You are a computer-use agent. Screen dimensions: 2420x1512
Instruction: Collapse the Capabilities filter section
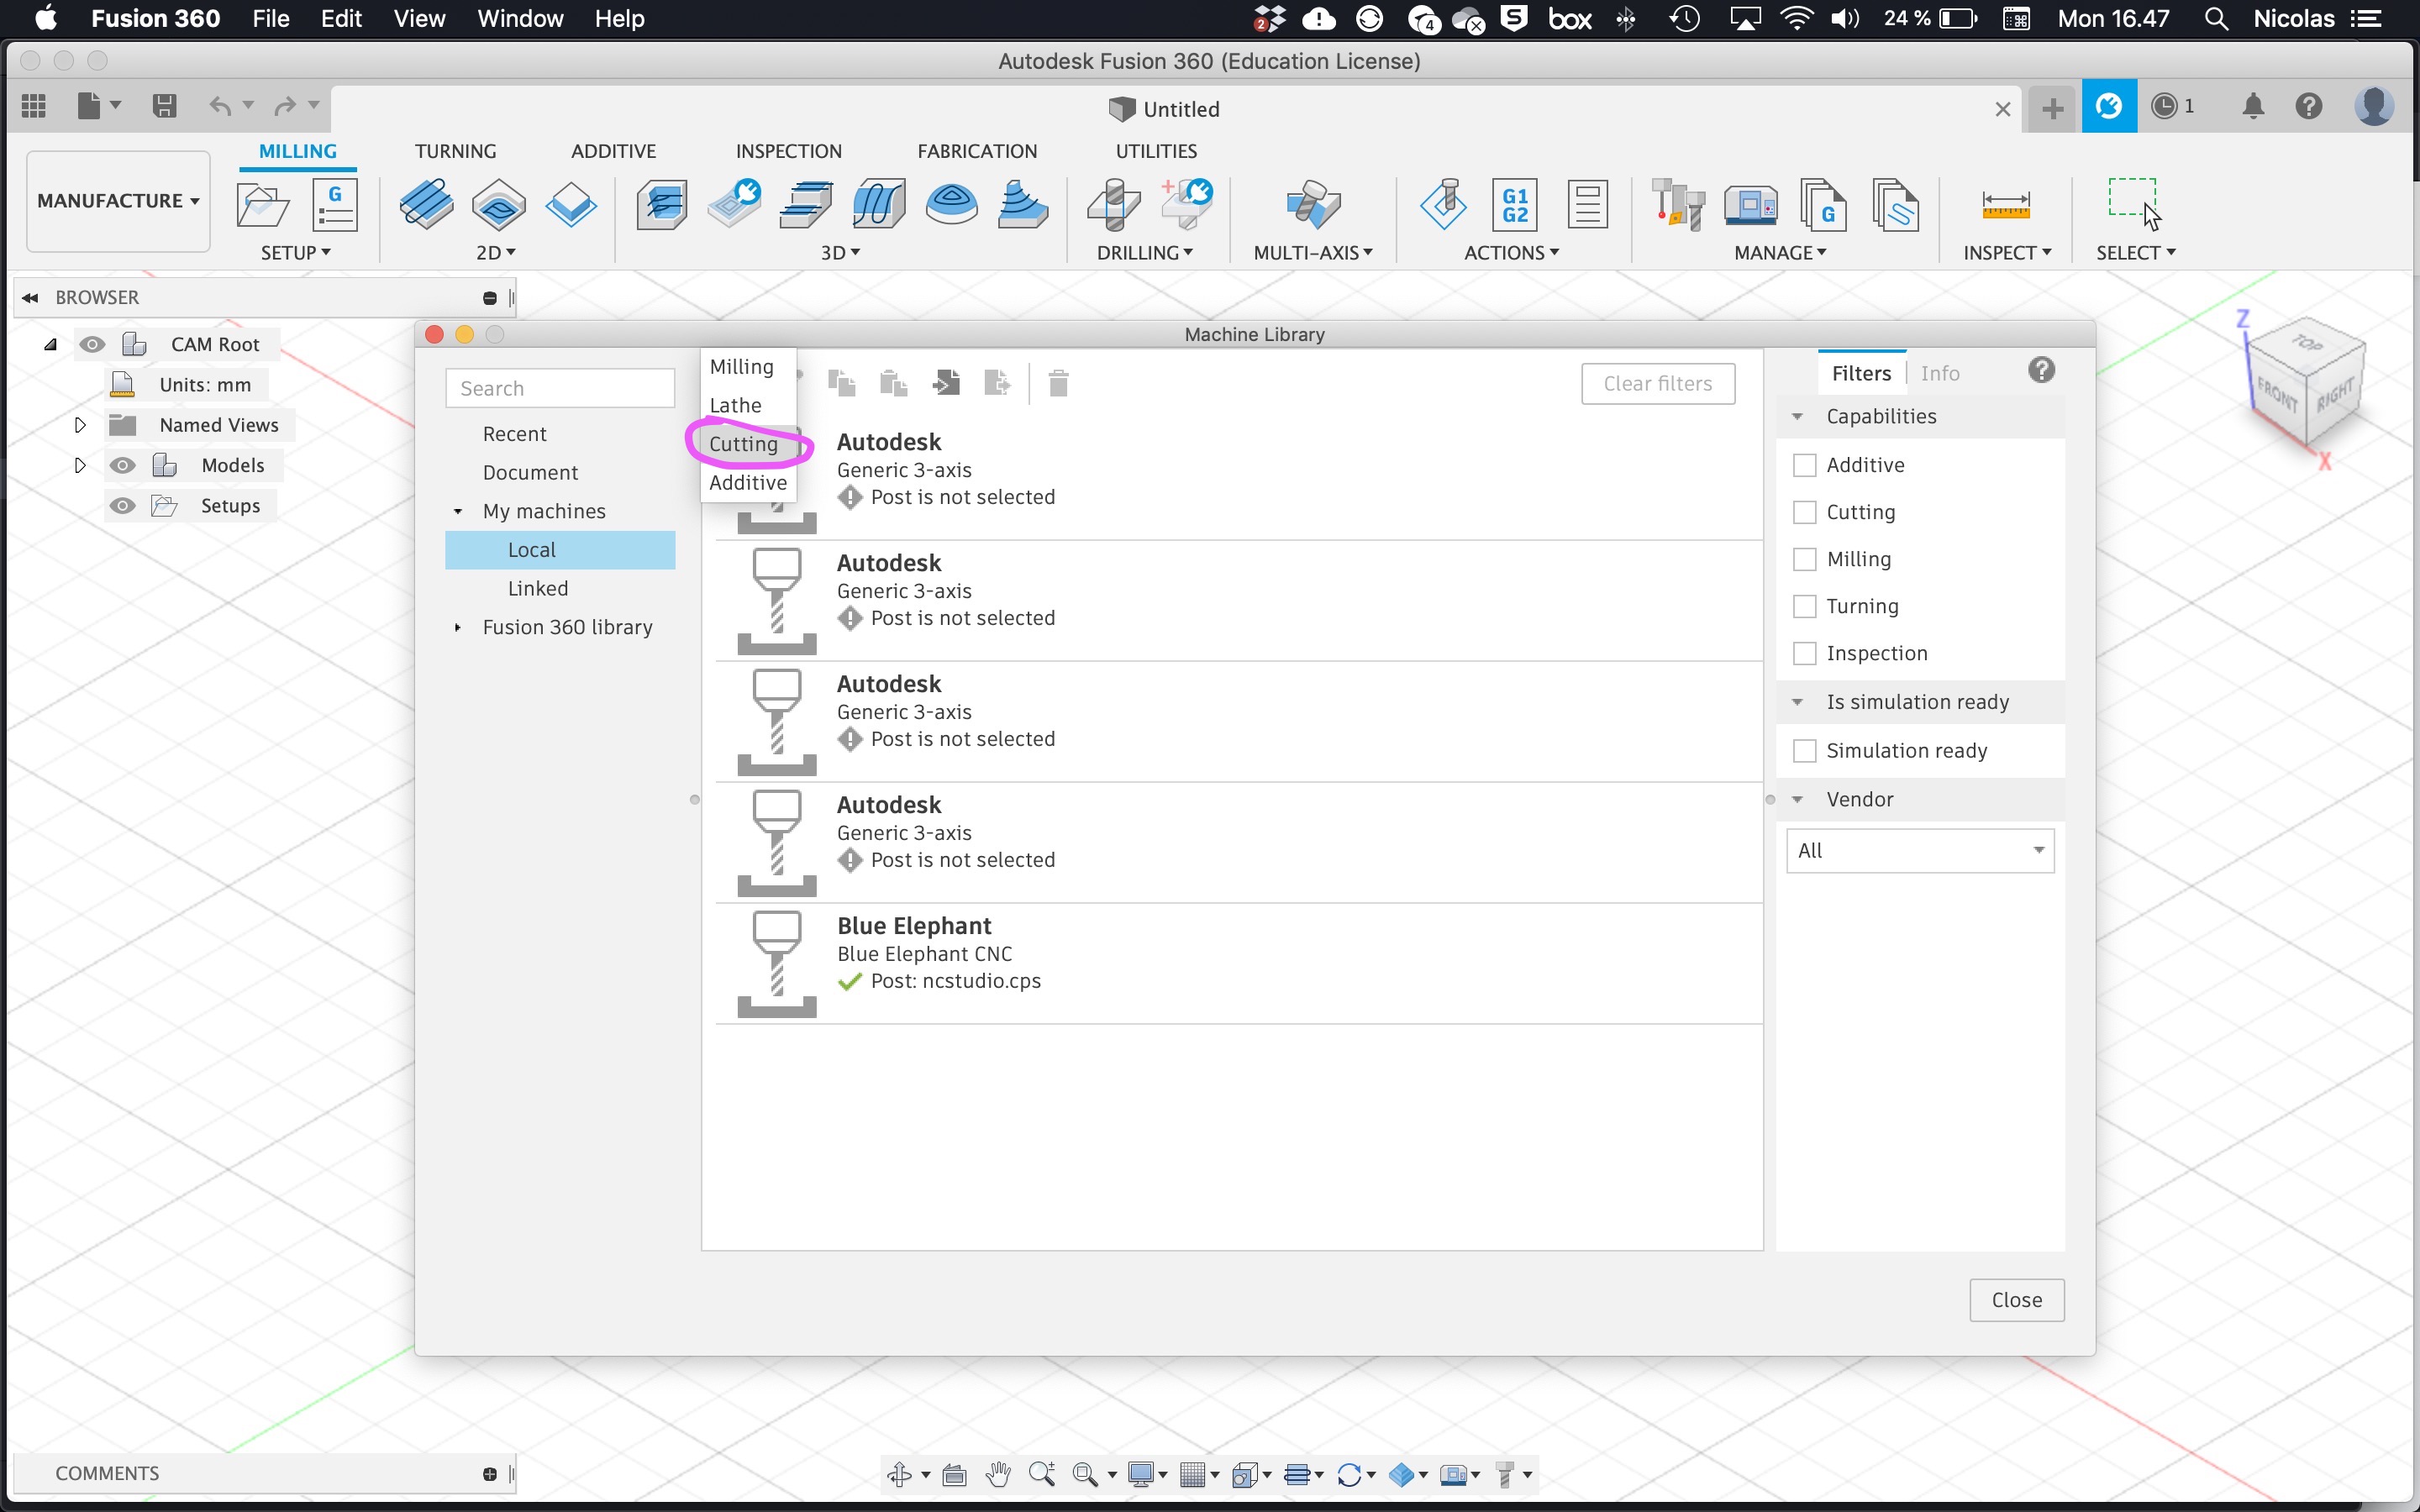[1797, 417]
